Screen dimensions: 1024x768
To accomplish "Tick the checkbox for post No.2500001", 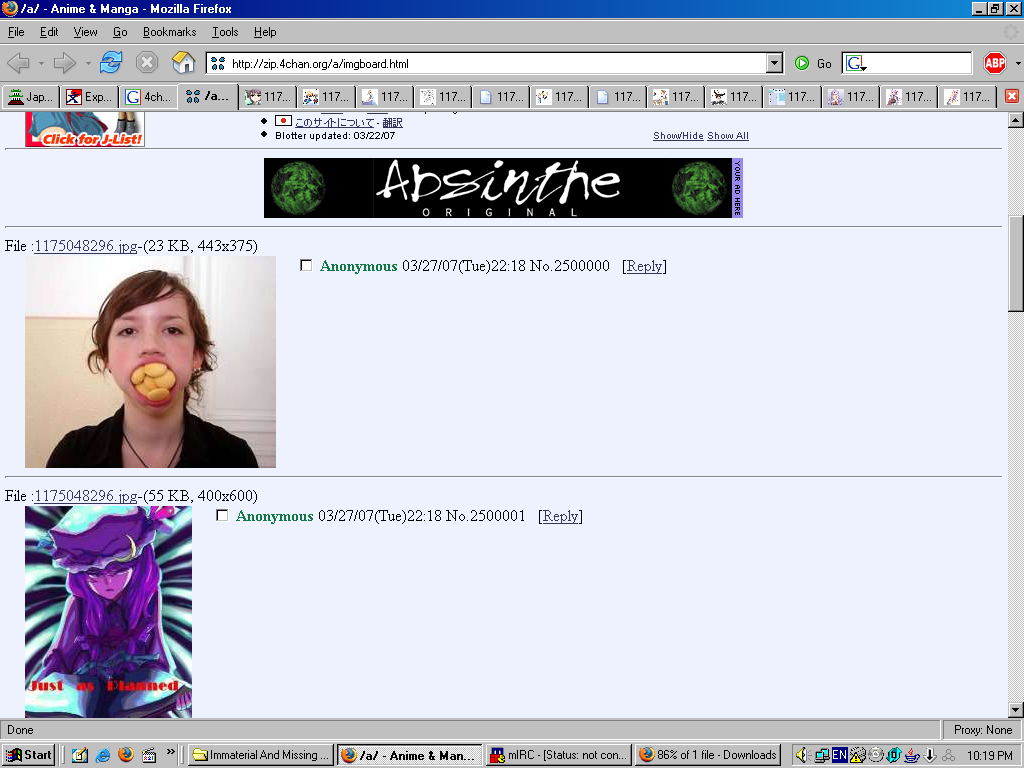I will point(222,515).
